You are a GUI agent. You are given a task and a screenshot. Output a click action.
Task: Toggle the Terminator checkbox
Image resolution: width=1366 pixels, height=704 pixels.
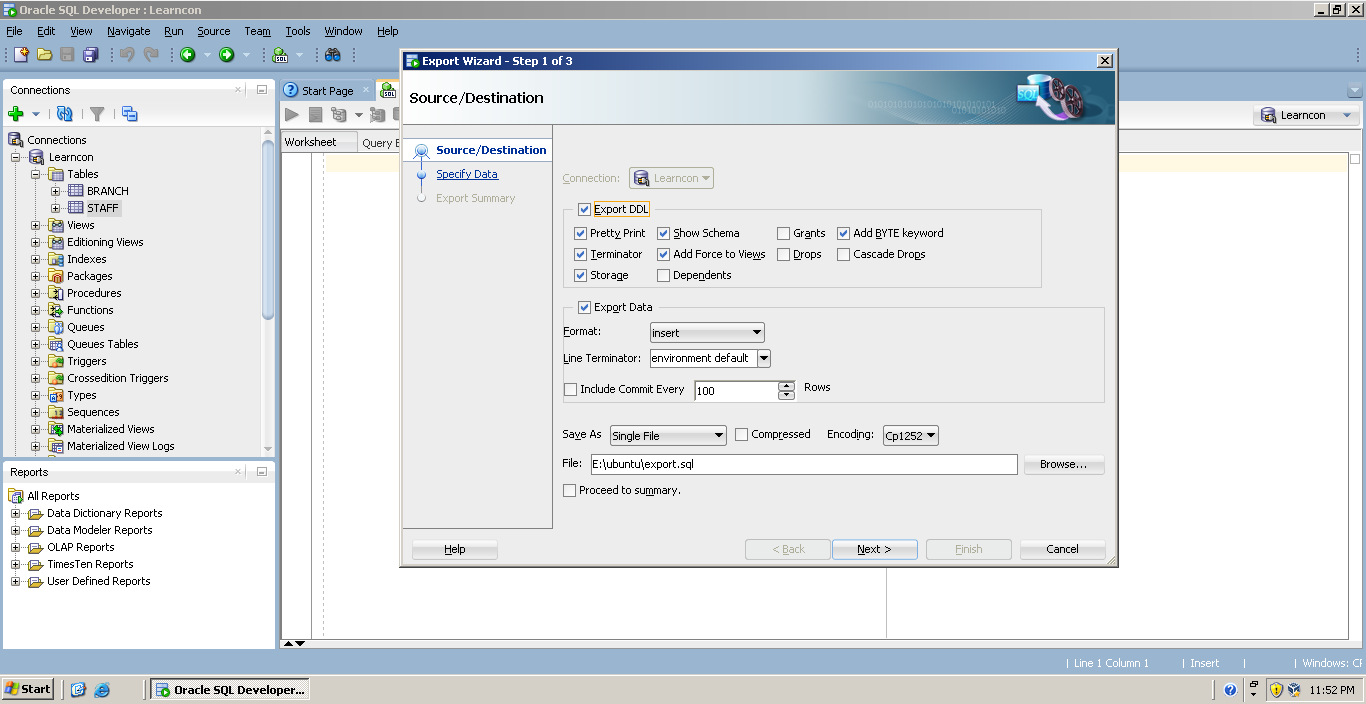[580, 254]
